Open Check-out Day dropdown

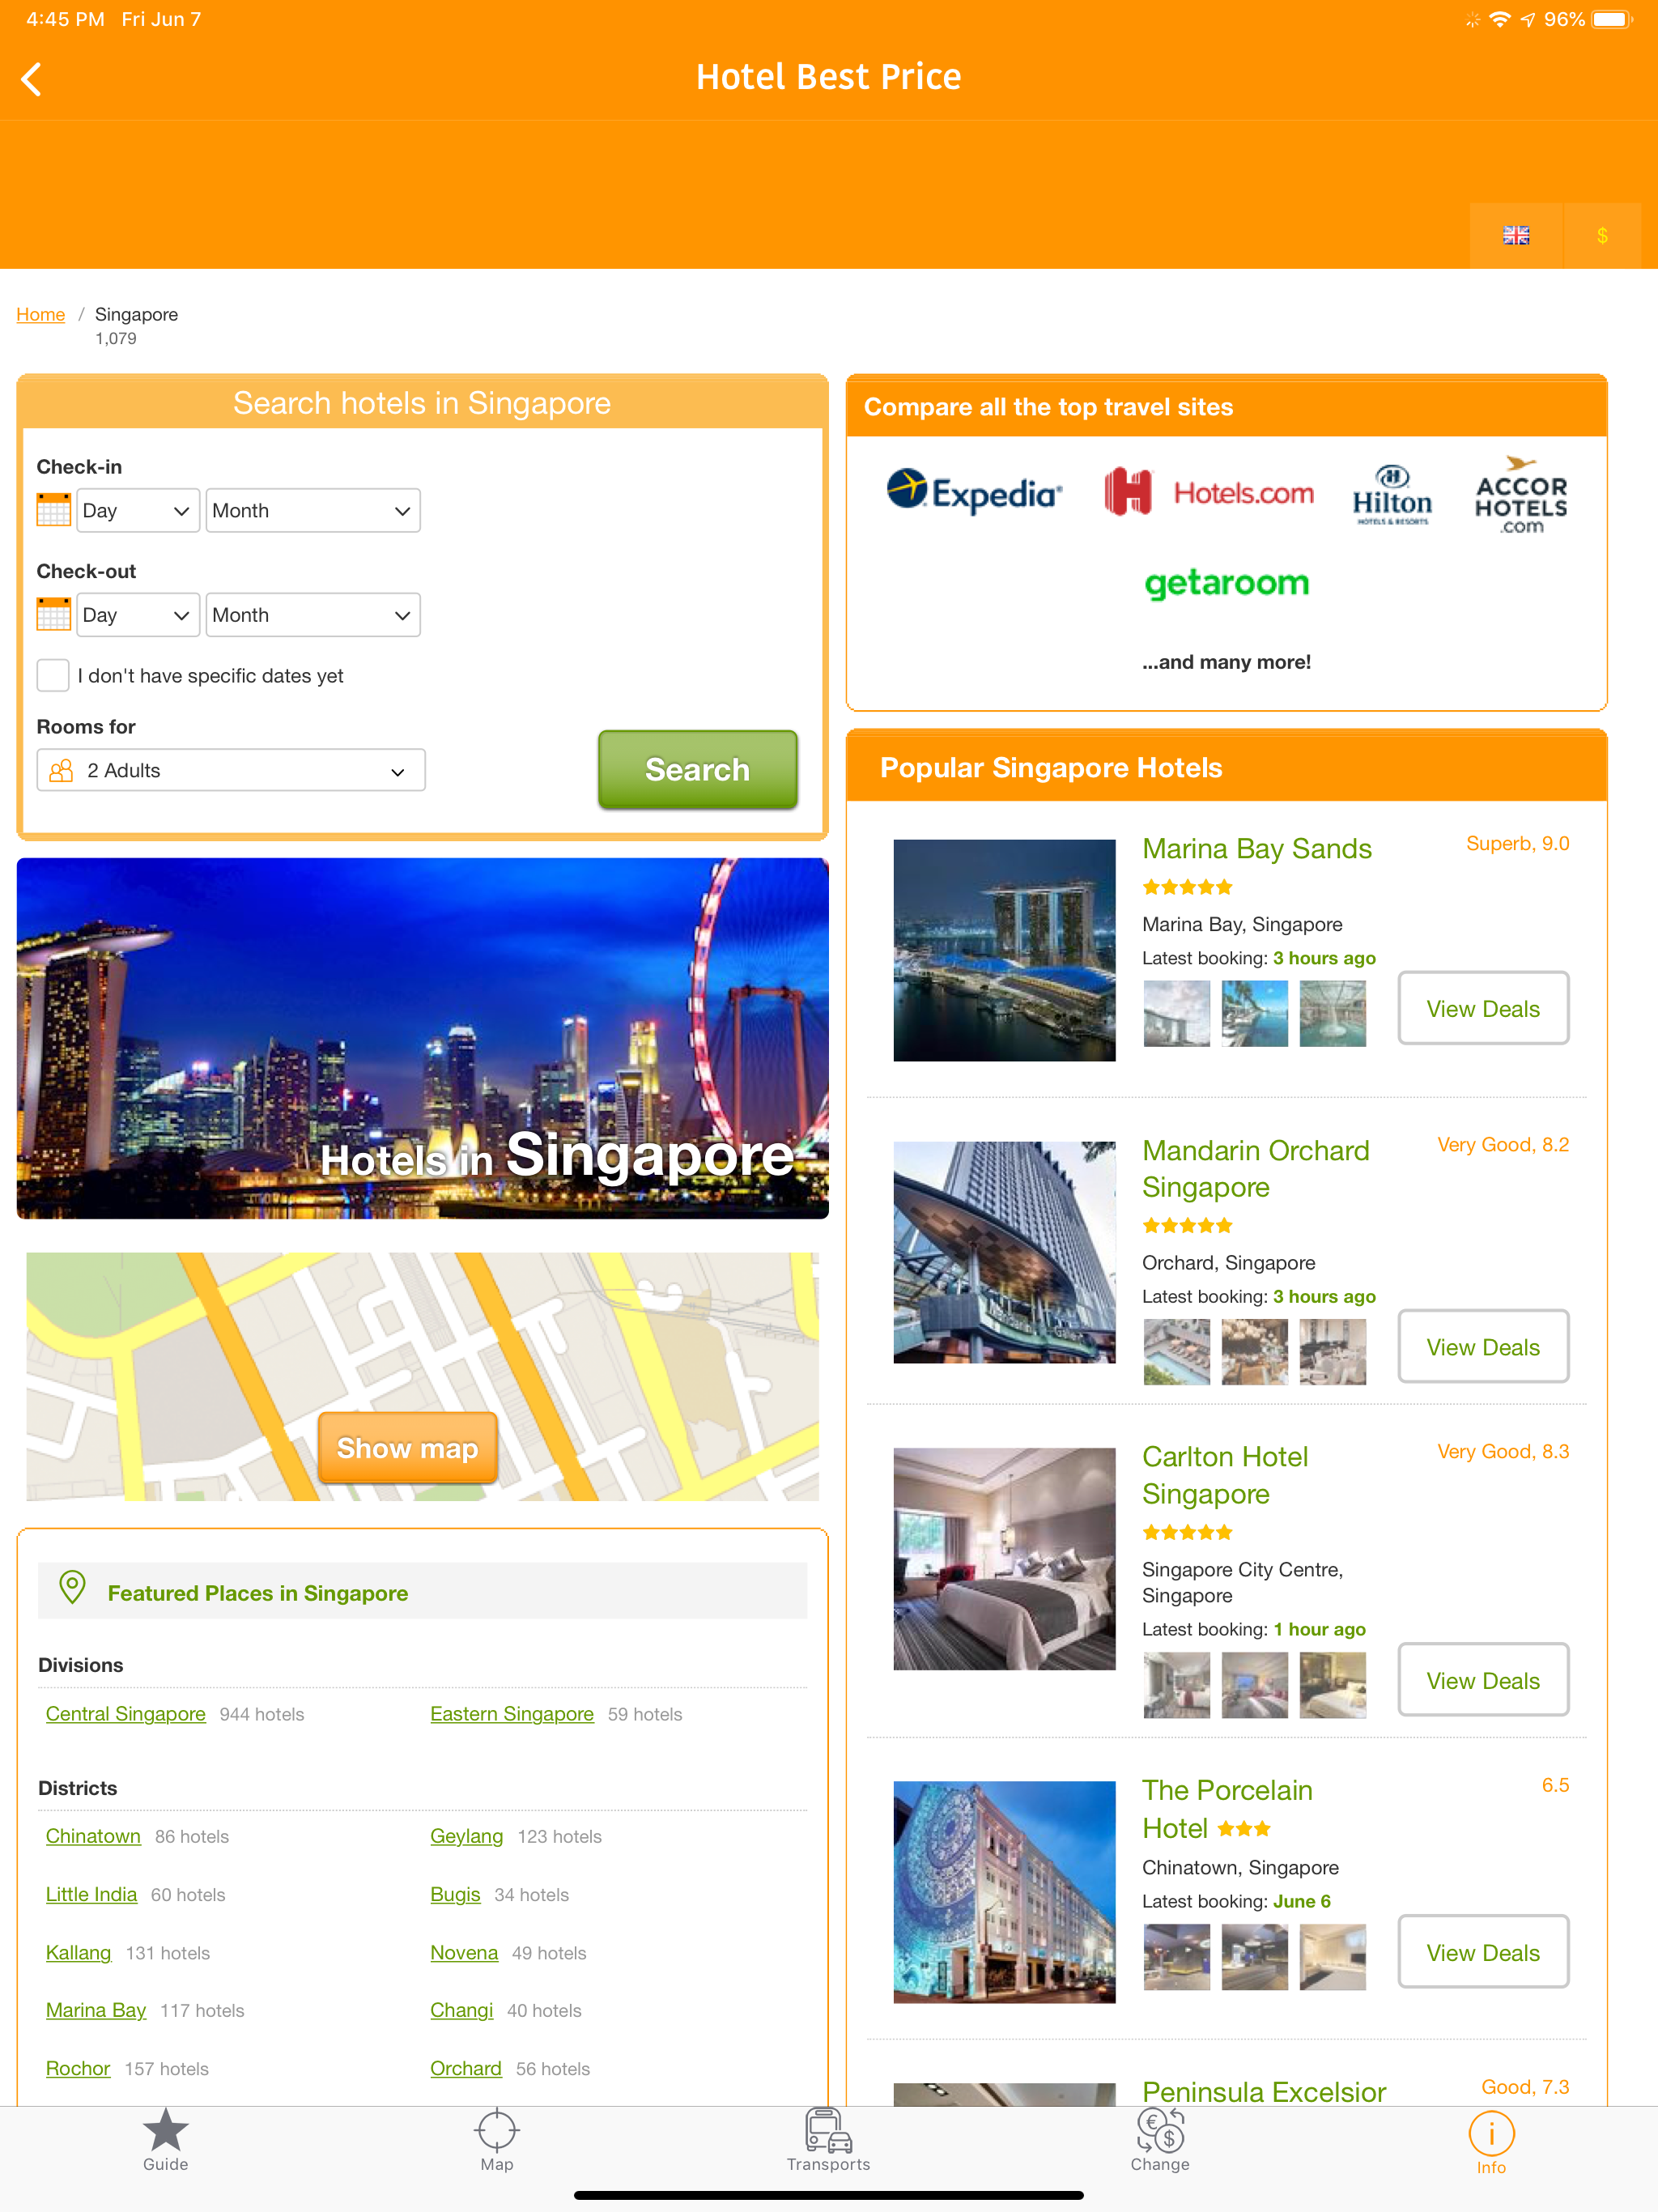(138, 615)
